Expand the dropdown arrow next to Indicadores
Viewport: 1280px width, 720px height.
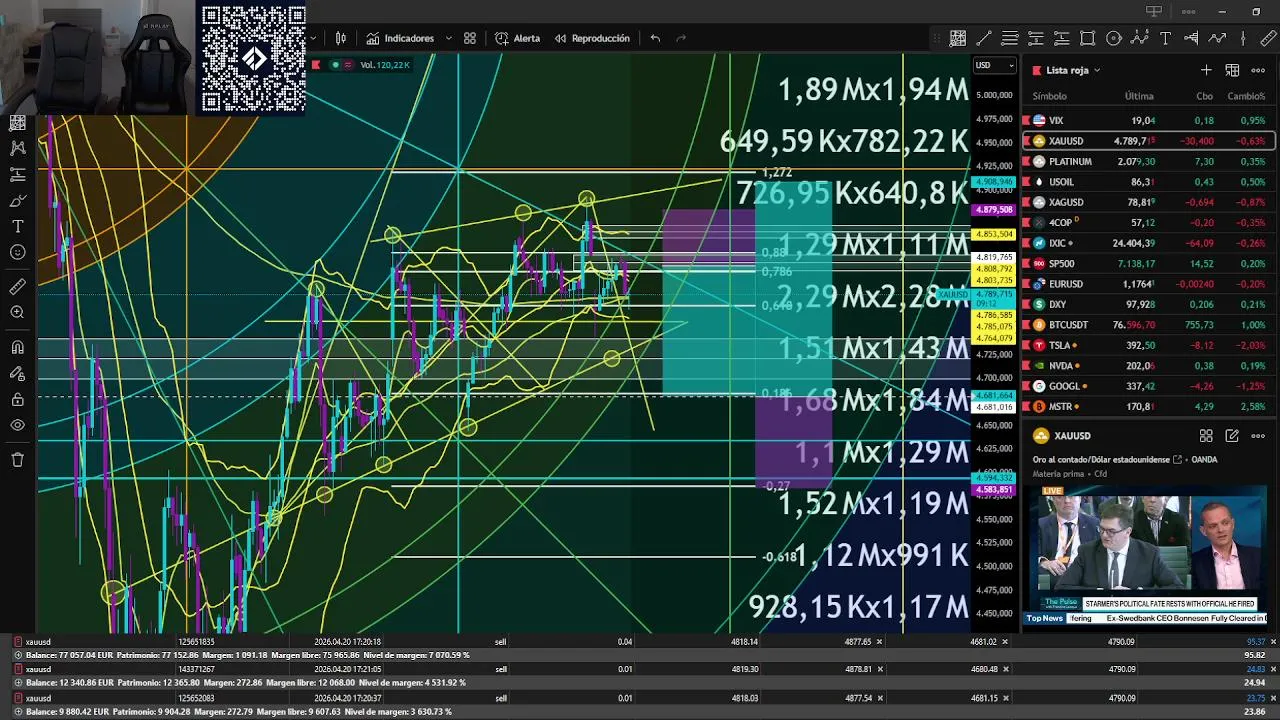[448, 38]
